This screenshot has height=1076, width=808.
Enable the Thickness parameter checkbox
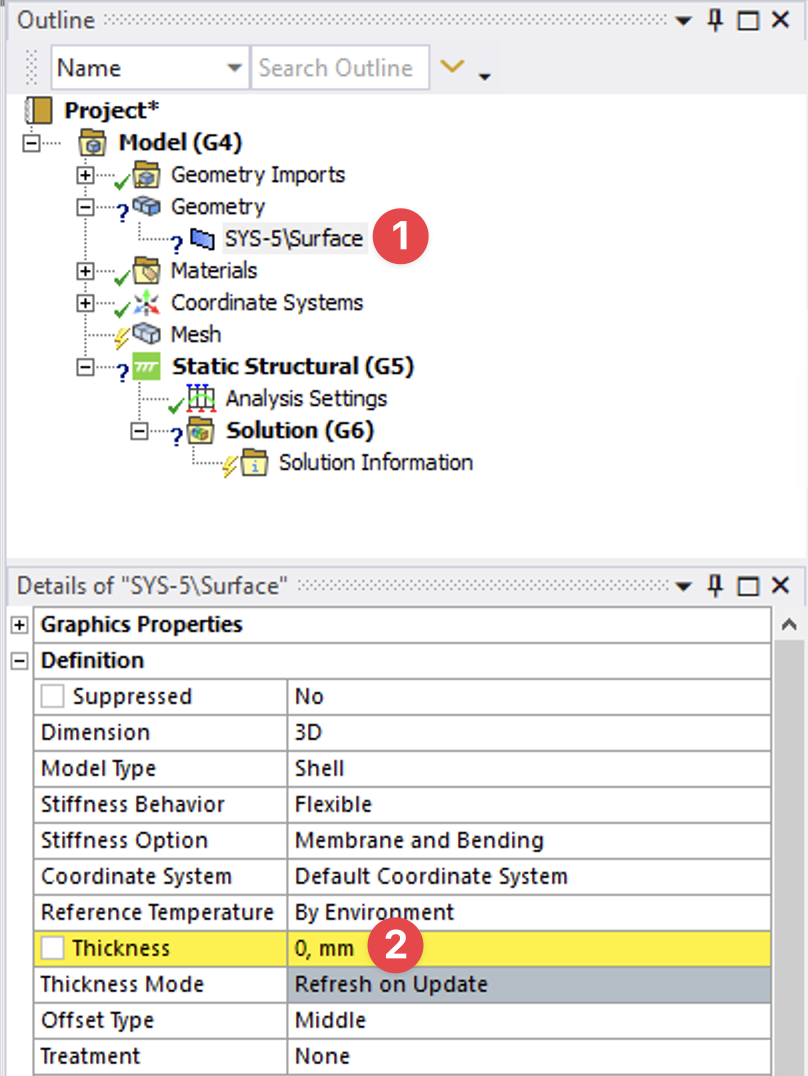point(54,949)
